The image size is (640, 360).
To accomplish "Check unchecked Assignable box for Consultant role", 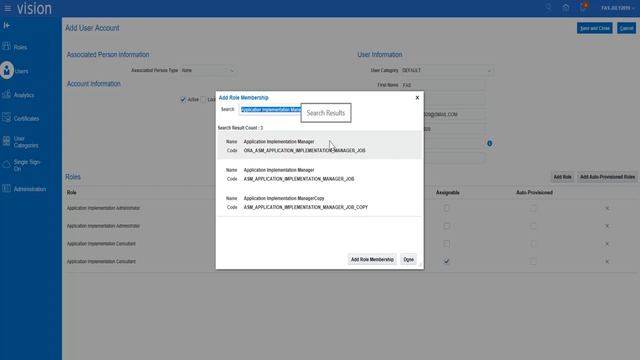I will coord(447,244).
